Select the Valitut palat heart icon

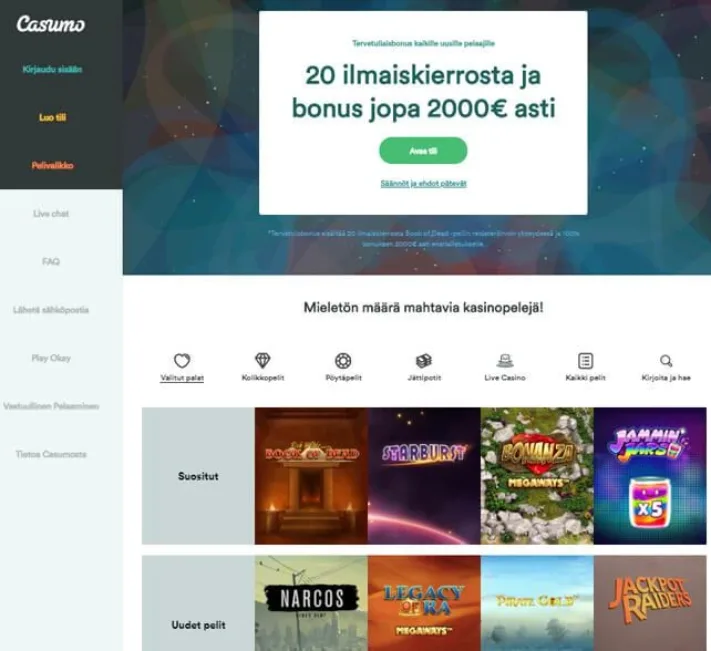(x=182, y=361)
